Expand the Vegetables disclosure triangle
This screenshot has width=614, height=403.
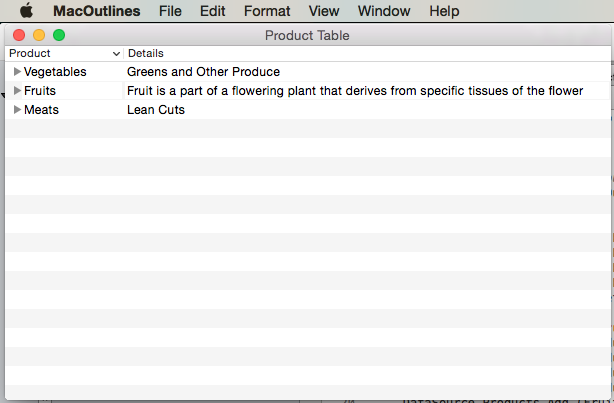pos(17,72)
